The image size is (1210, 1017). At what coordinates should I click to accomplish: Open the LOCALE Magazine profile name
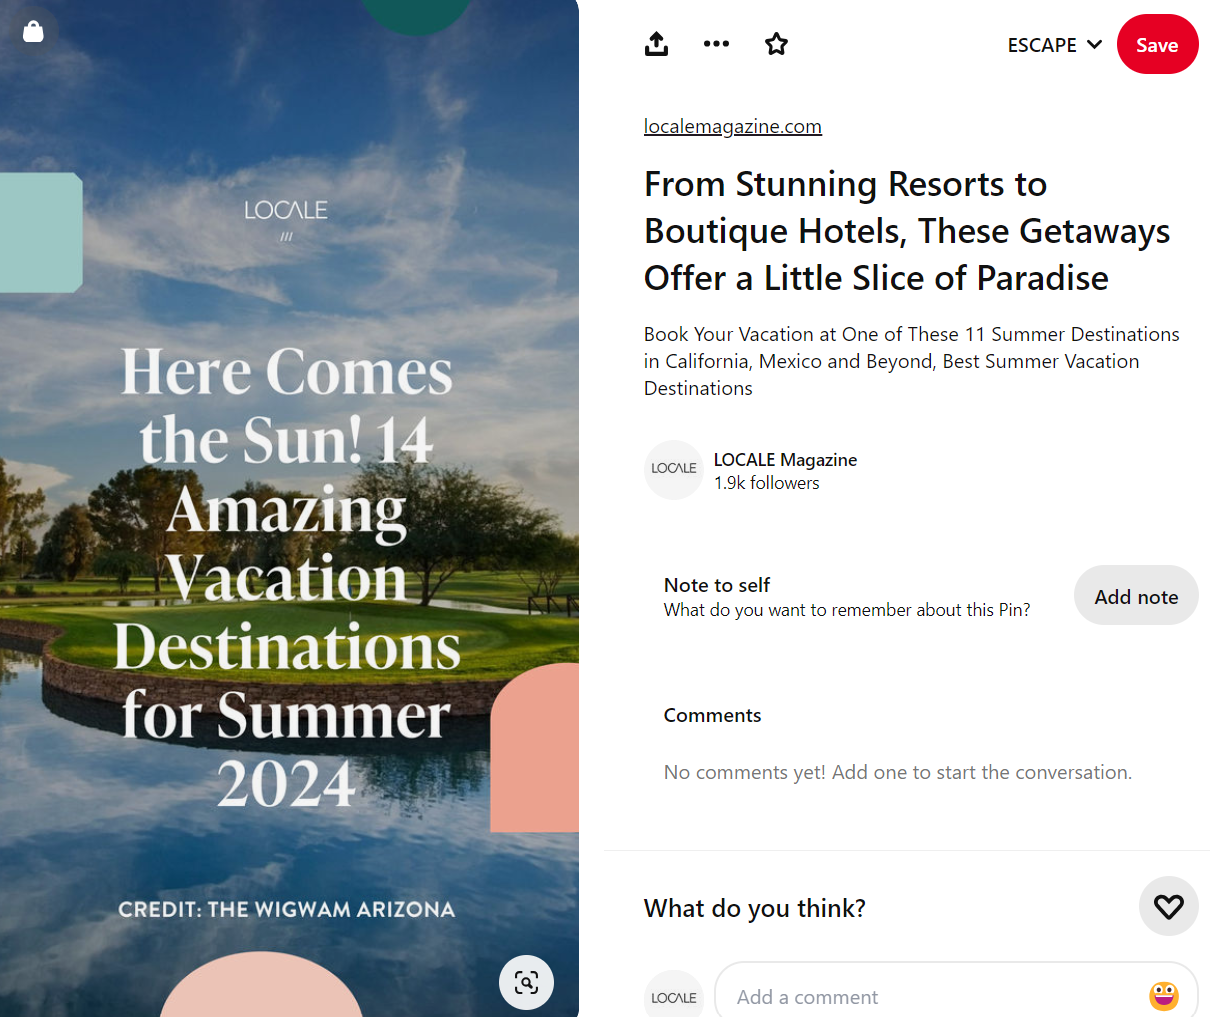tap(785, 460)
